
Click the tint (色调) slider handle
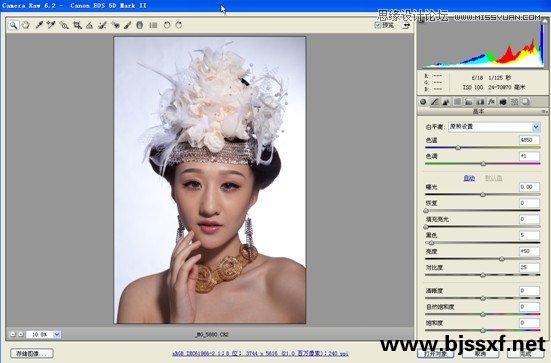tap(483, 164)
